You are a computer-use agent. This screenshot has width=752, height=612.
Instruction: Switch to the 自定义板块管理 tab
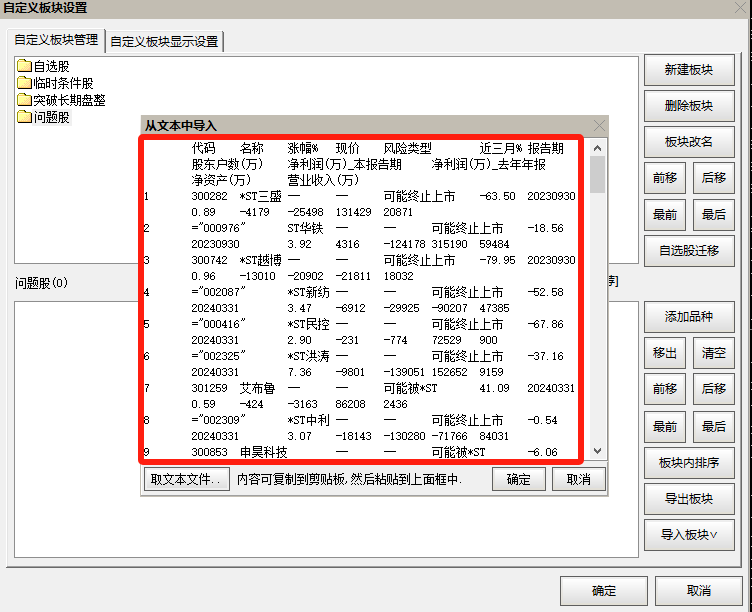tap(56, 41)
